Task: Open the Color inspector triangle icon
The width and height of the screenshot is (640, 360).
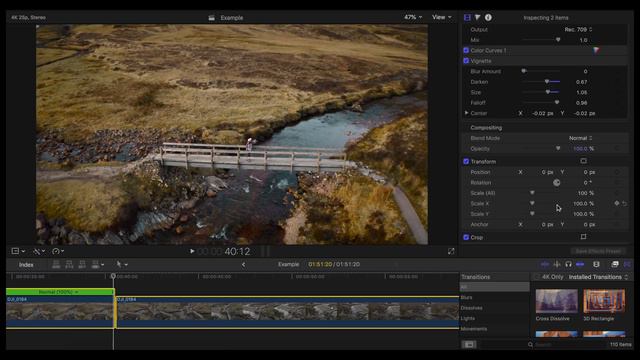Action: pyautogui.click(x=477, y=18)
